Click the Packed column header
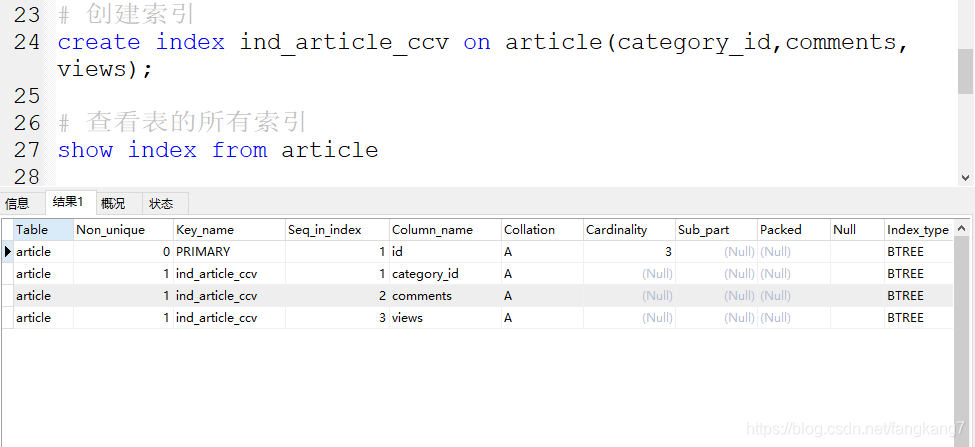Image resolution: width=975 pixels, height=447 pixels. (794, 230)
